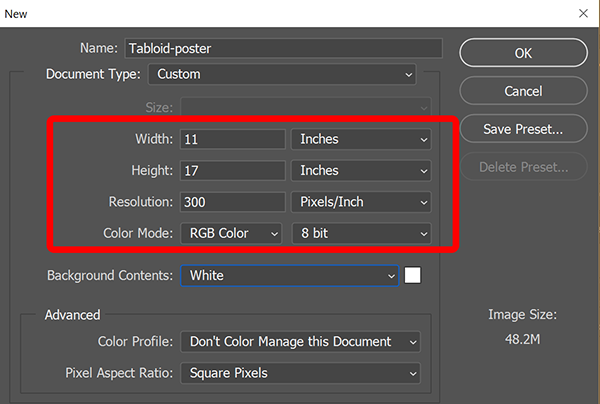Open the RGB Color mode dropdown
The width and height of the screenshot is (600, 404).
point(231,233)
